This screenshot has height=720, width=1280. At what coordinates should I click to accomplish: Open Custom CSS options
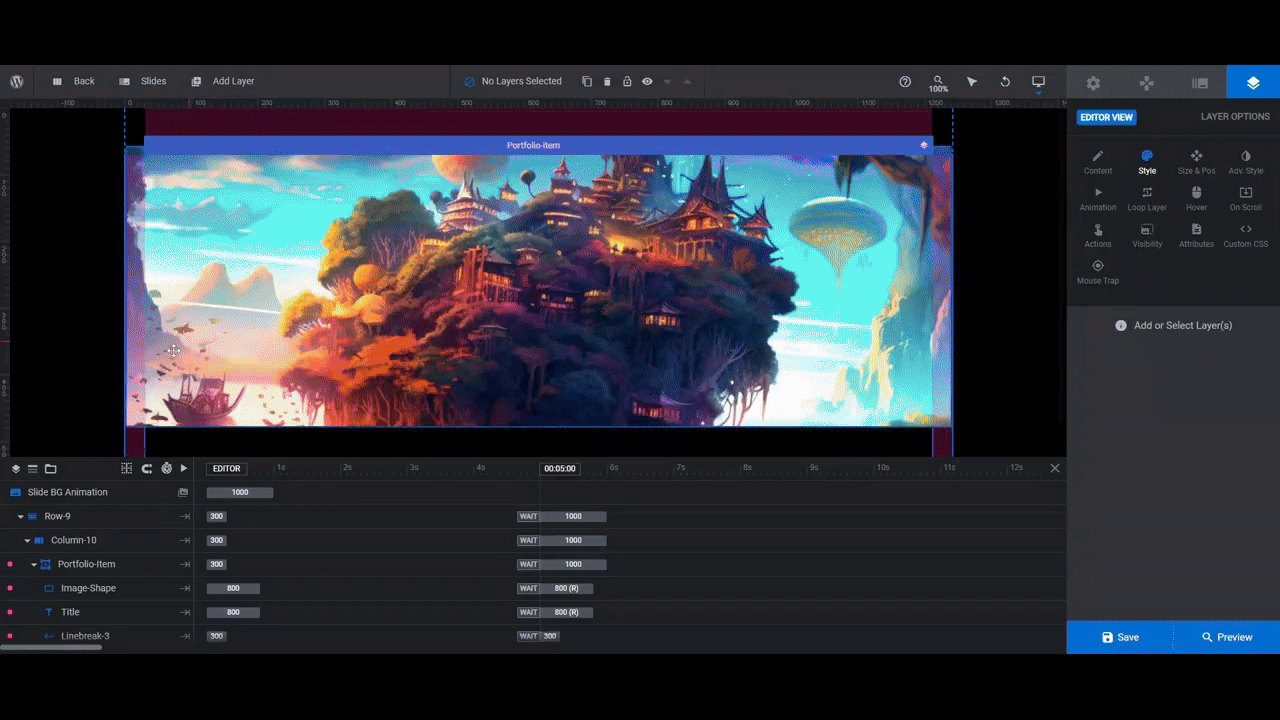(1246, 236)
